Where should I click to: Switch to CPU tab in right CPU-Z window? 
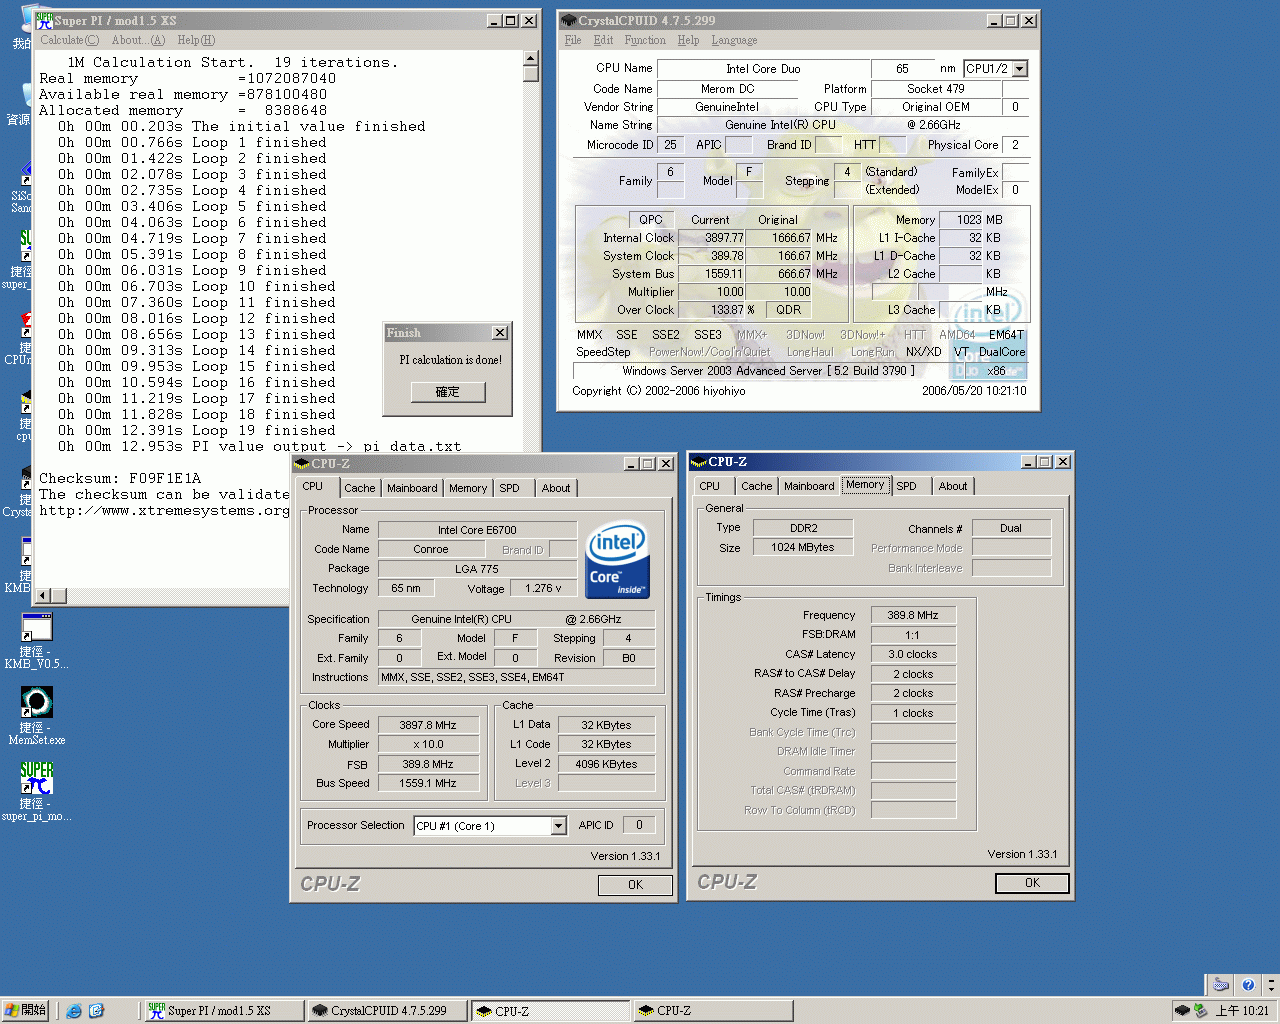point(710,486)
